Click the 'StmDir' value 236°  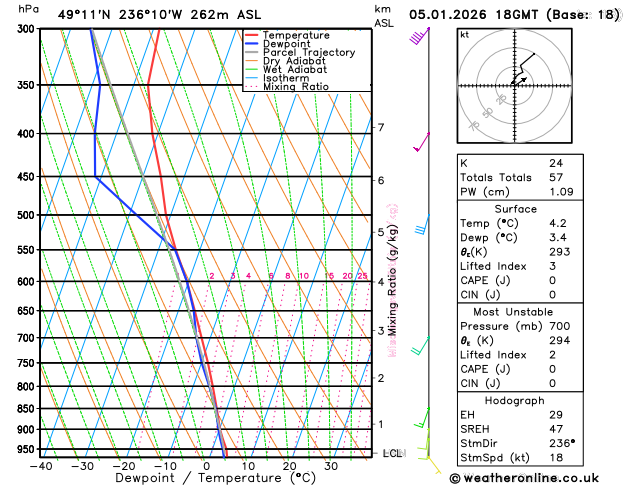tap(562, 443)
